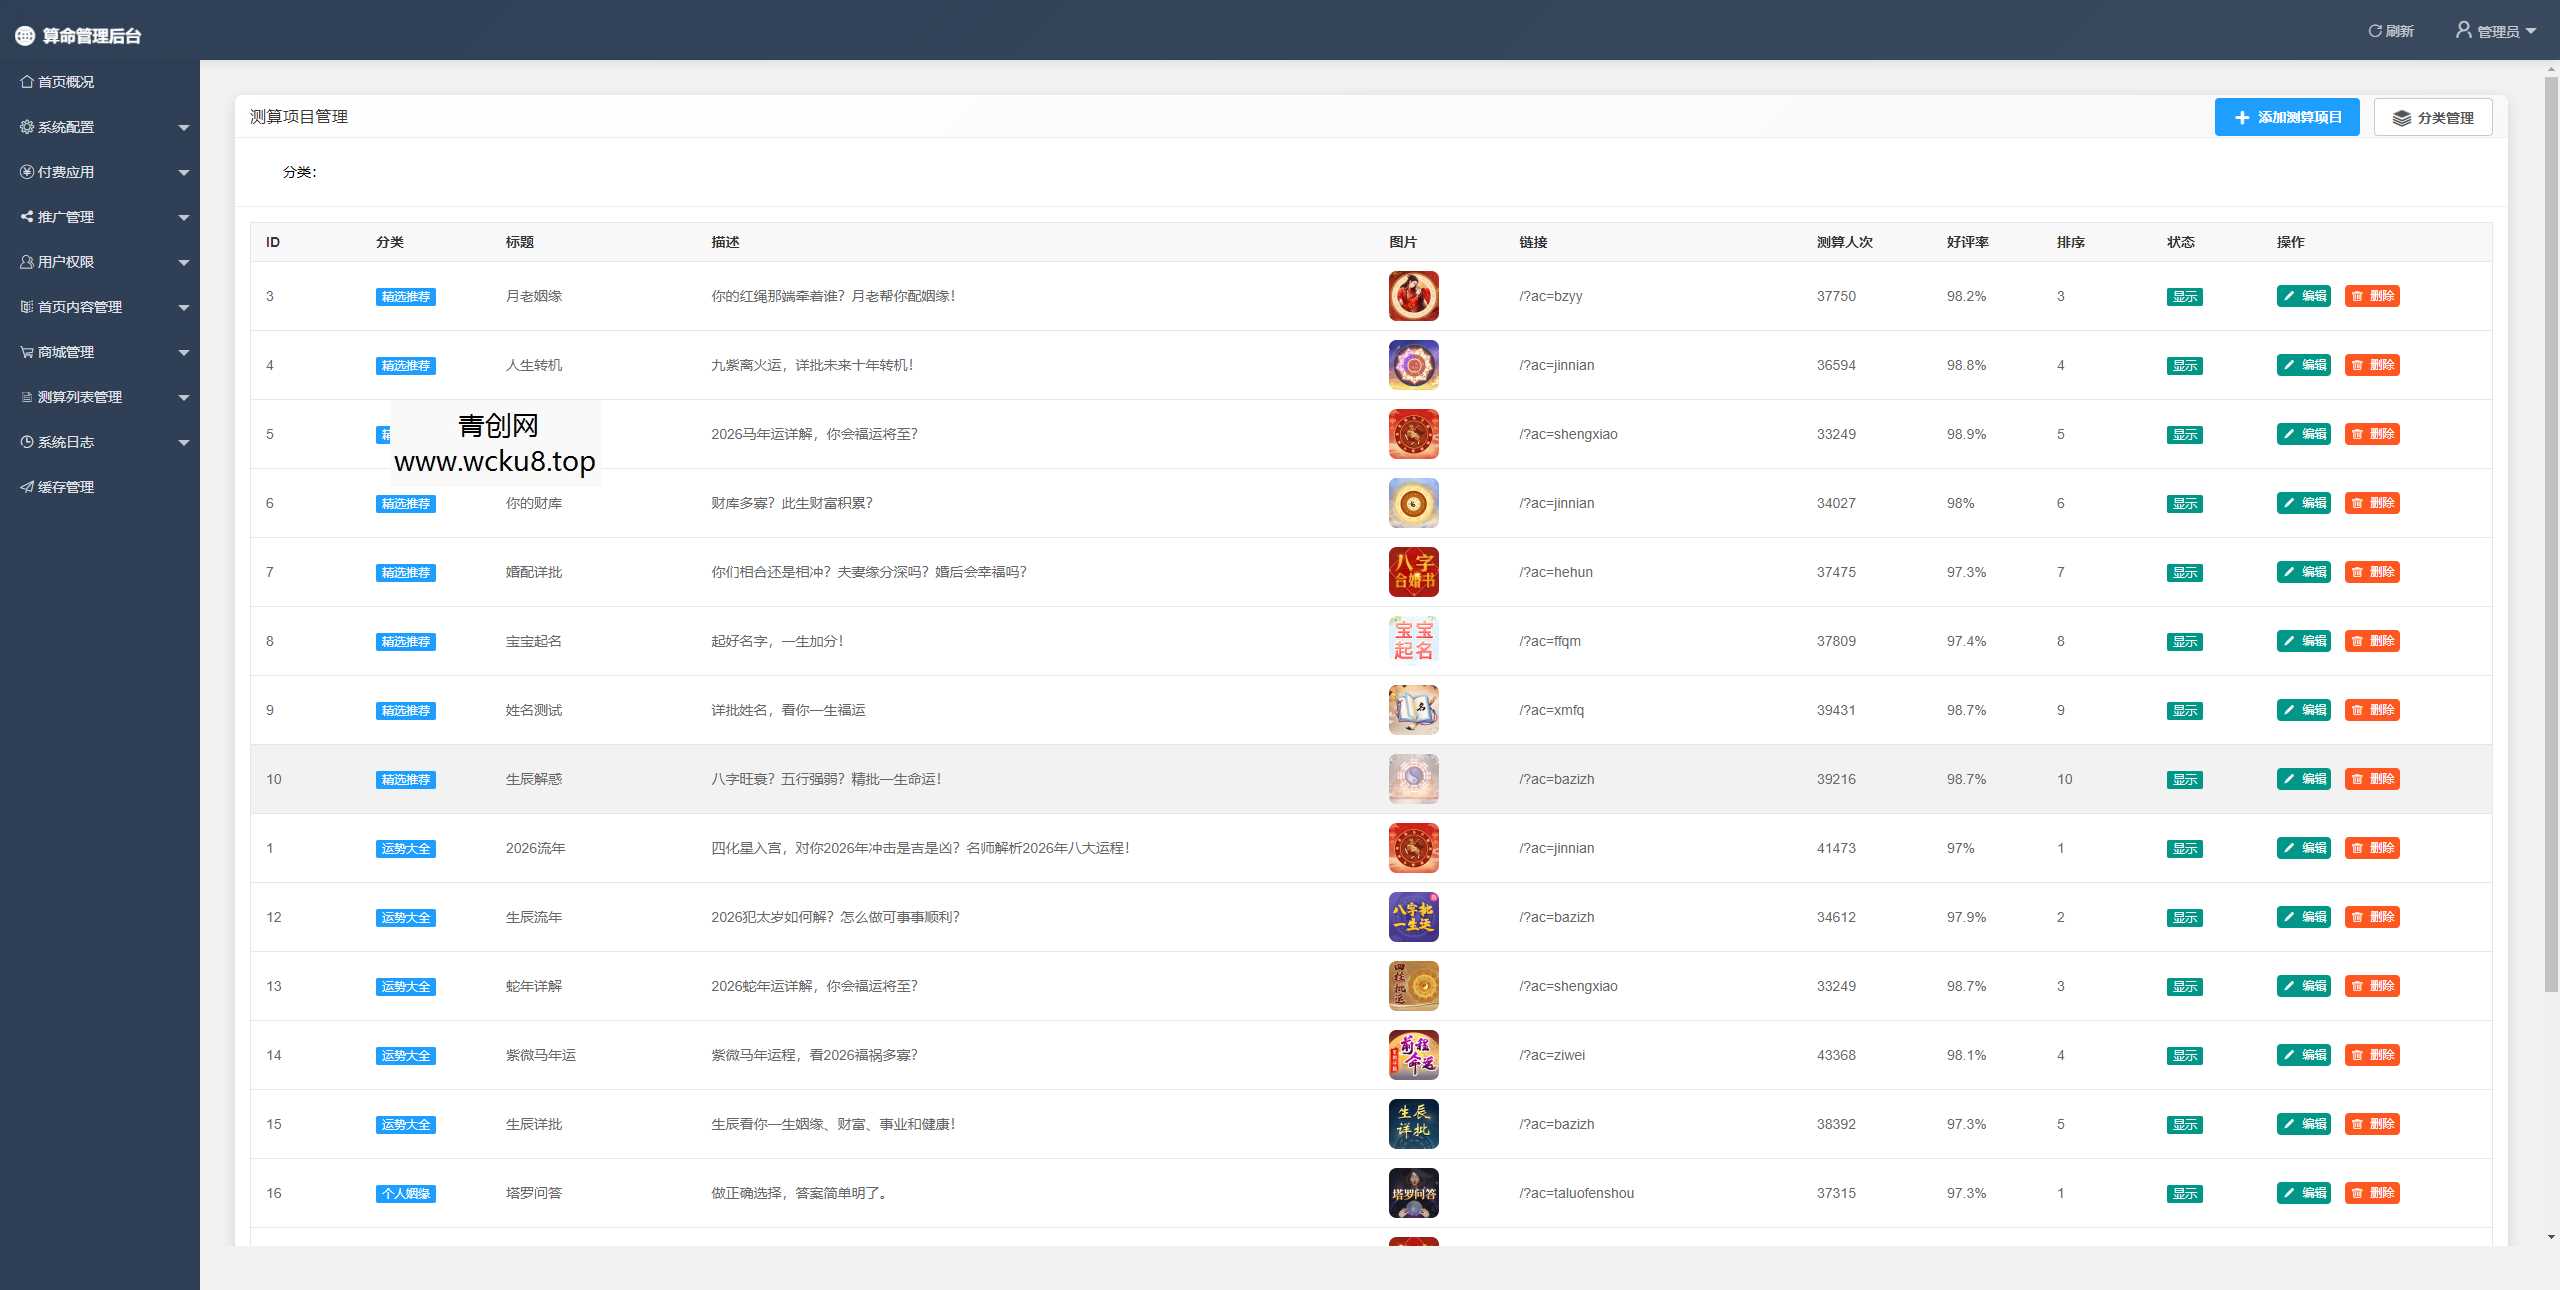Open 缓存管理 in the sidebar

[x=65, y=487]
